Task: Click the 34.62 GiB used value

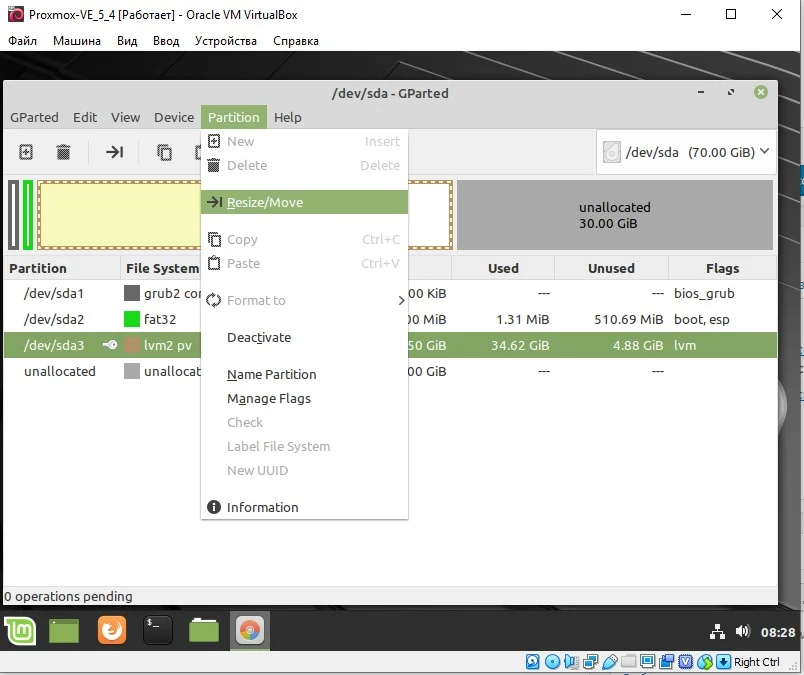Action: (x=520, y=345)
